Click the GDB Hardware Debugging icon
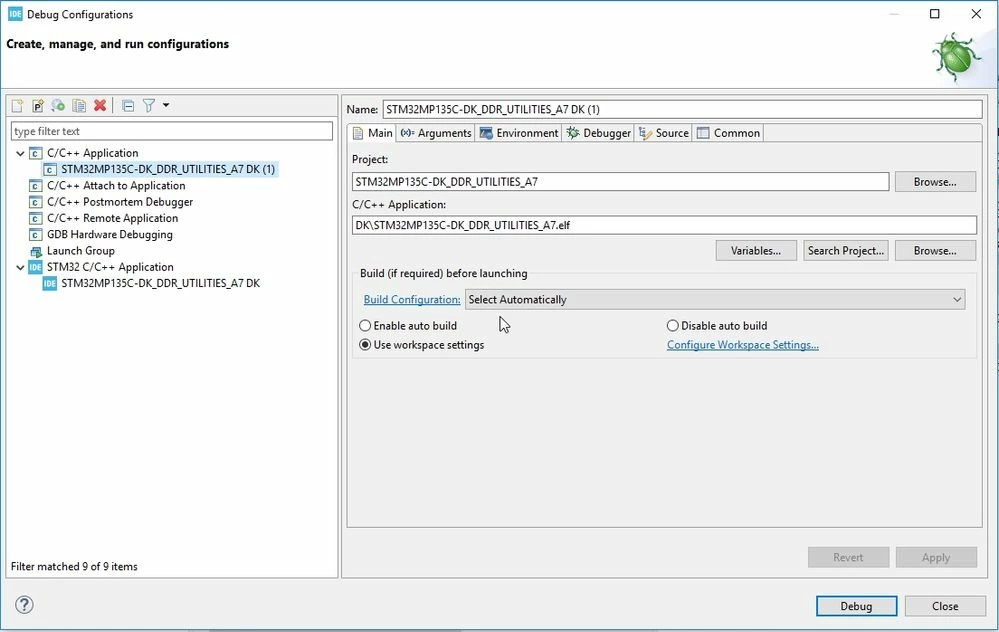The width and height of the screenshot is (999, 632). click(x=36, y=235)
